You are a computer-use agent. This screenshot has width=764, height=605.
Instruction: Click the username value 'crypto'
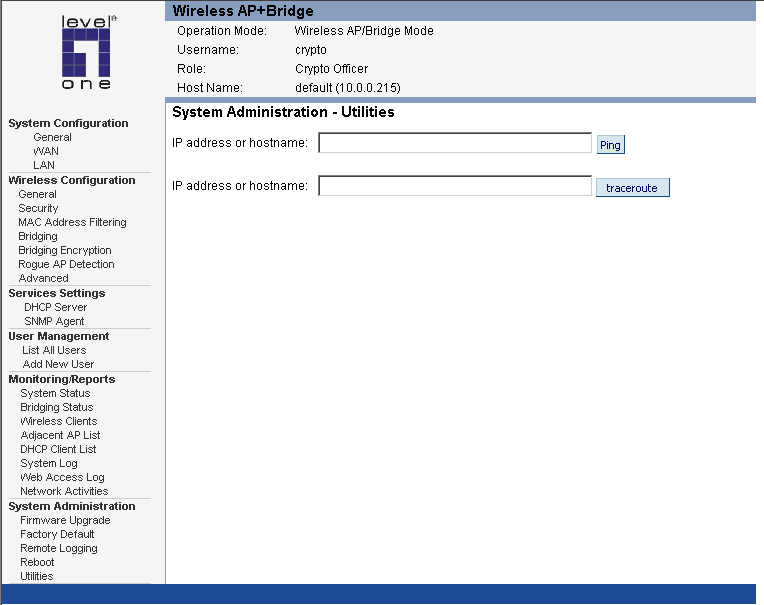pos(311,50)
